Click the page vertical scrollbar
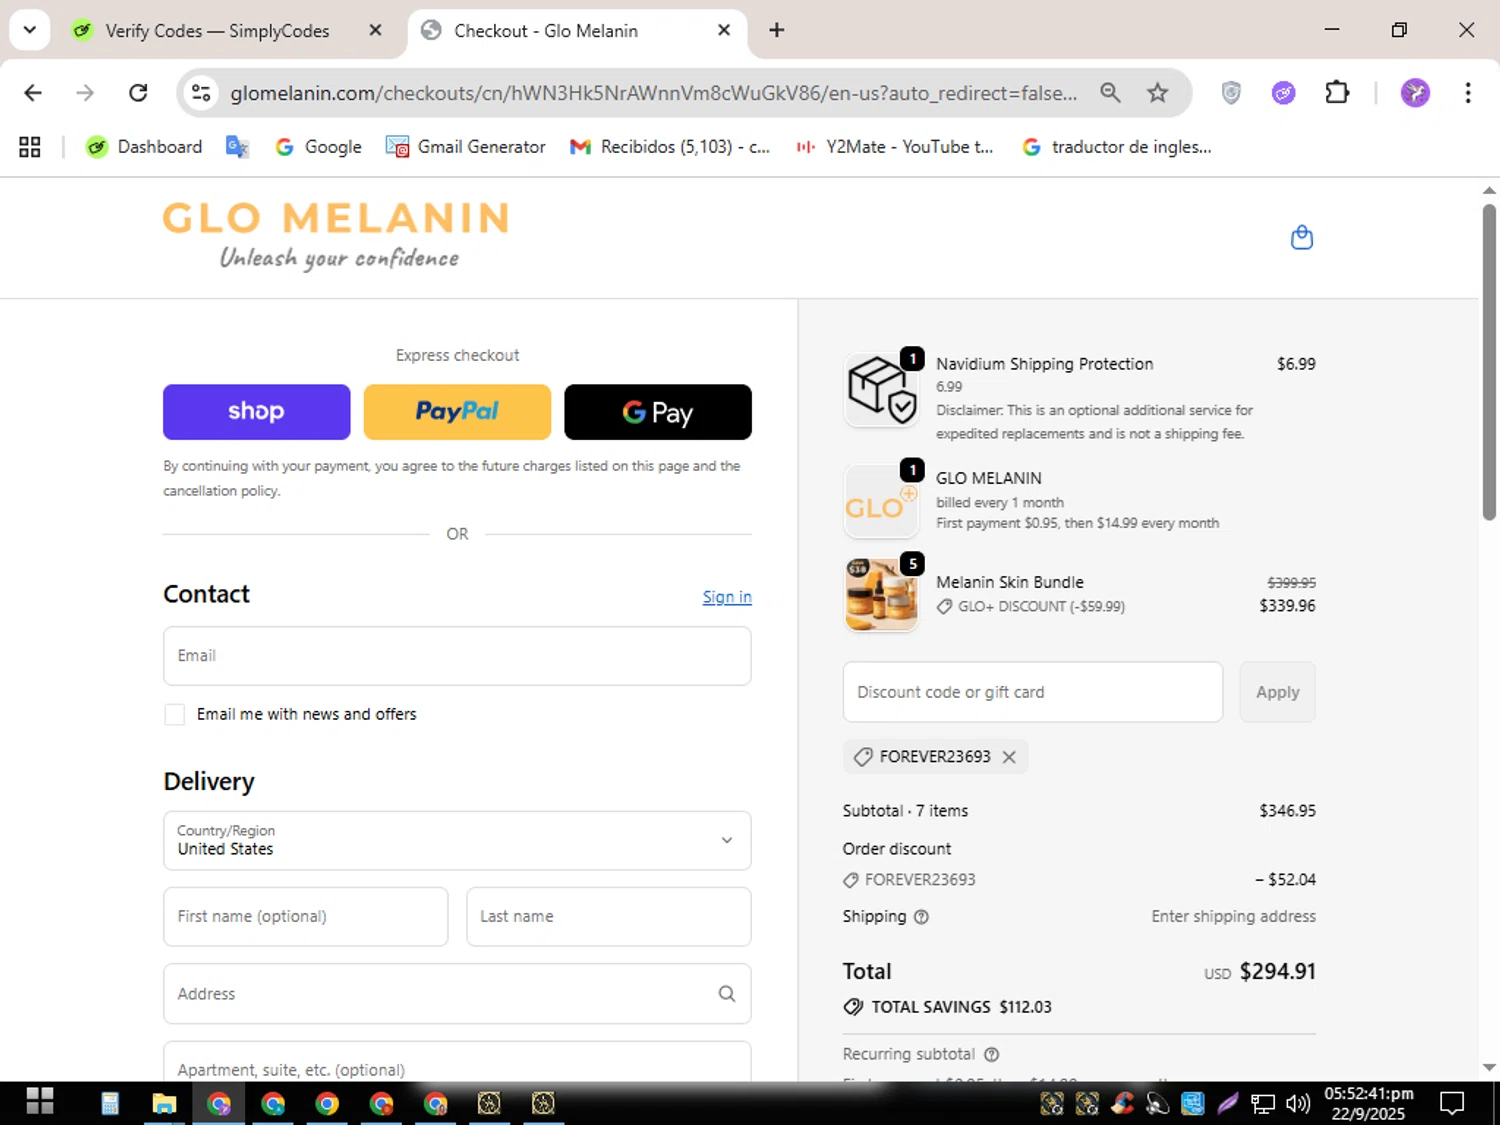The width and height of the screenshot is (1500, 1125). pyautogui.click(x=1489, y=362)
